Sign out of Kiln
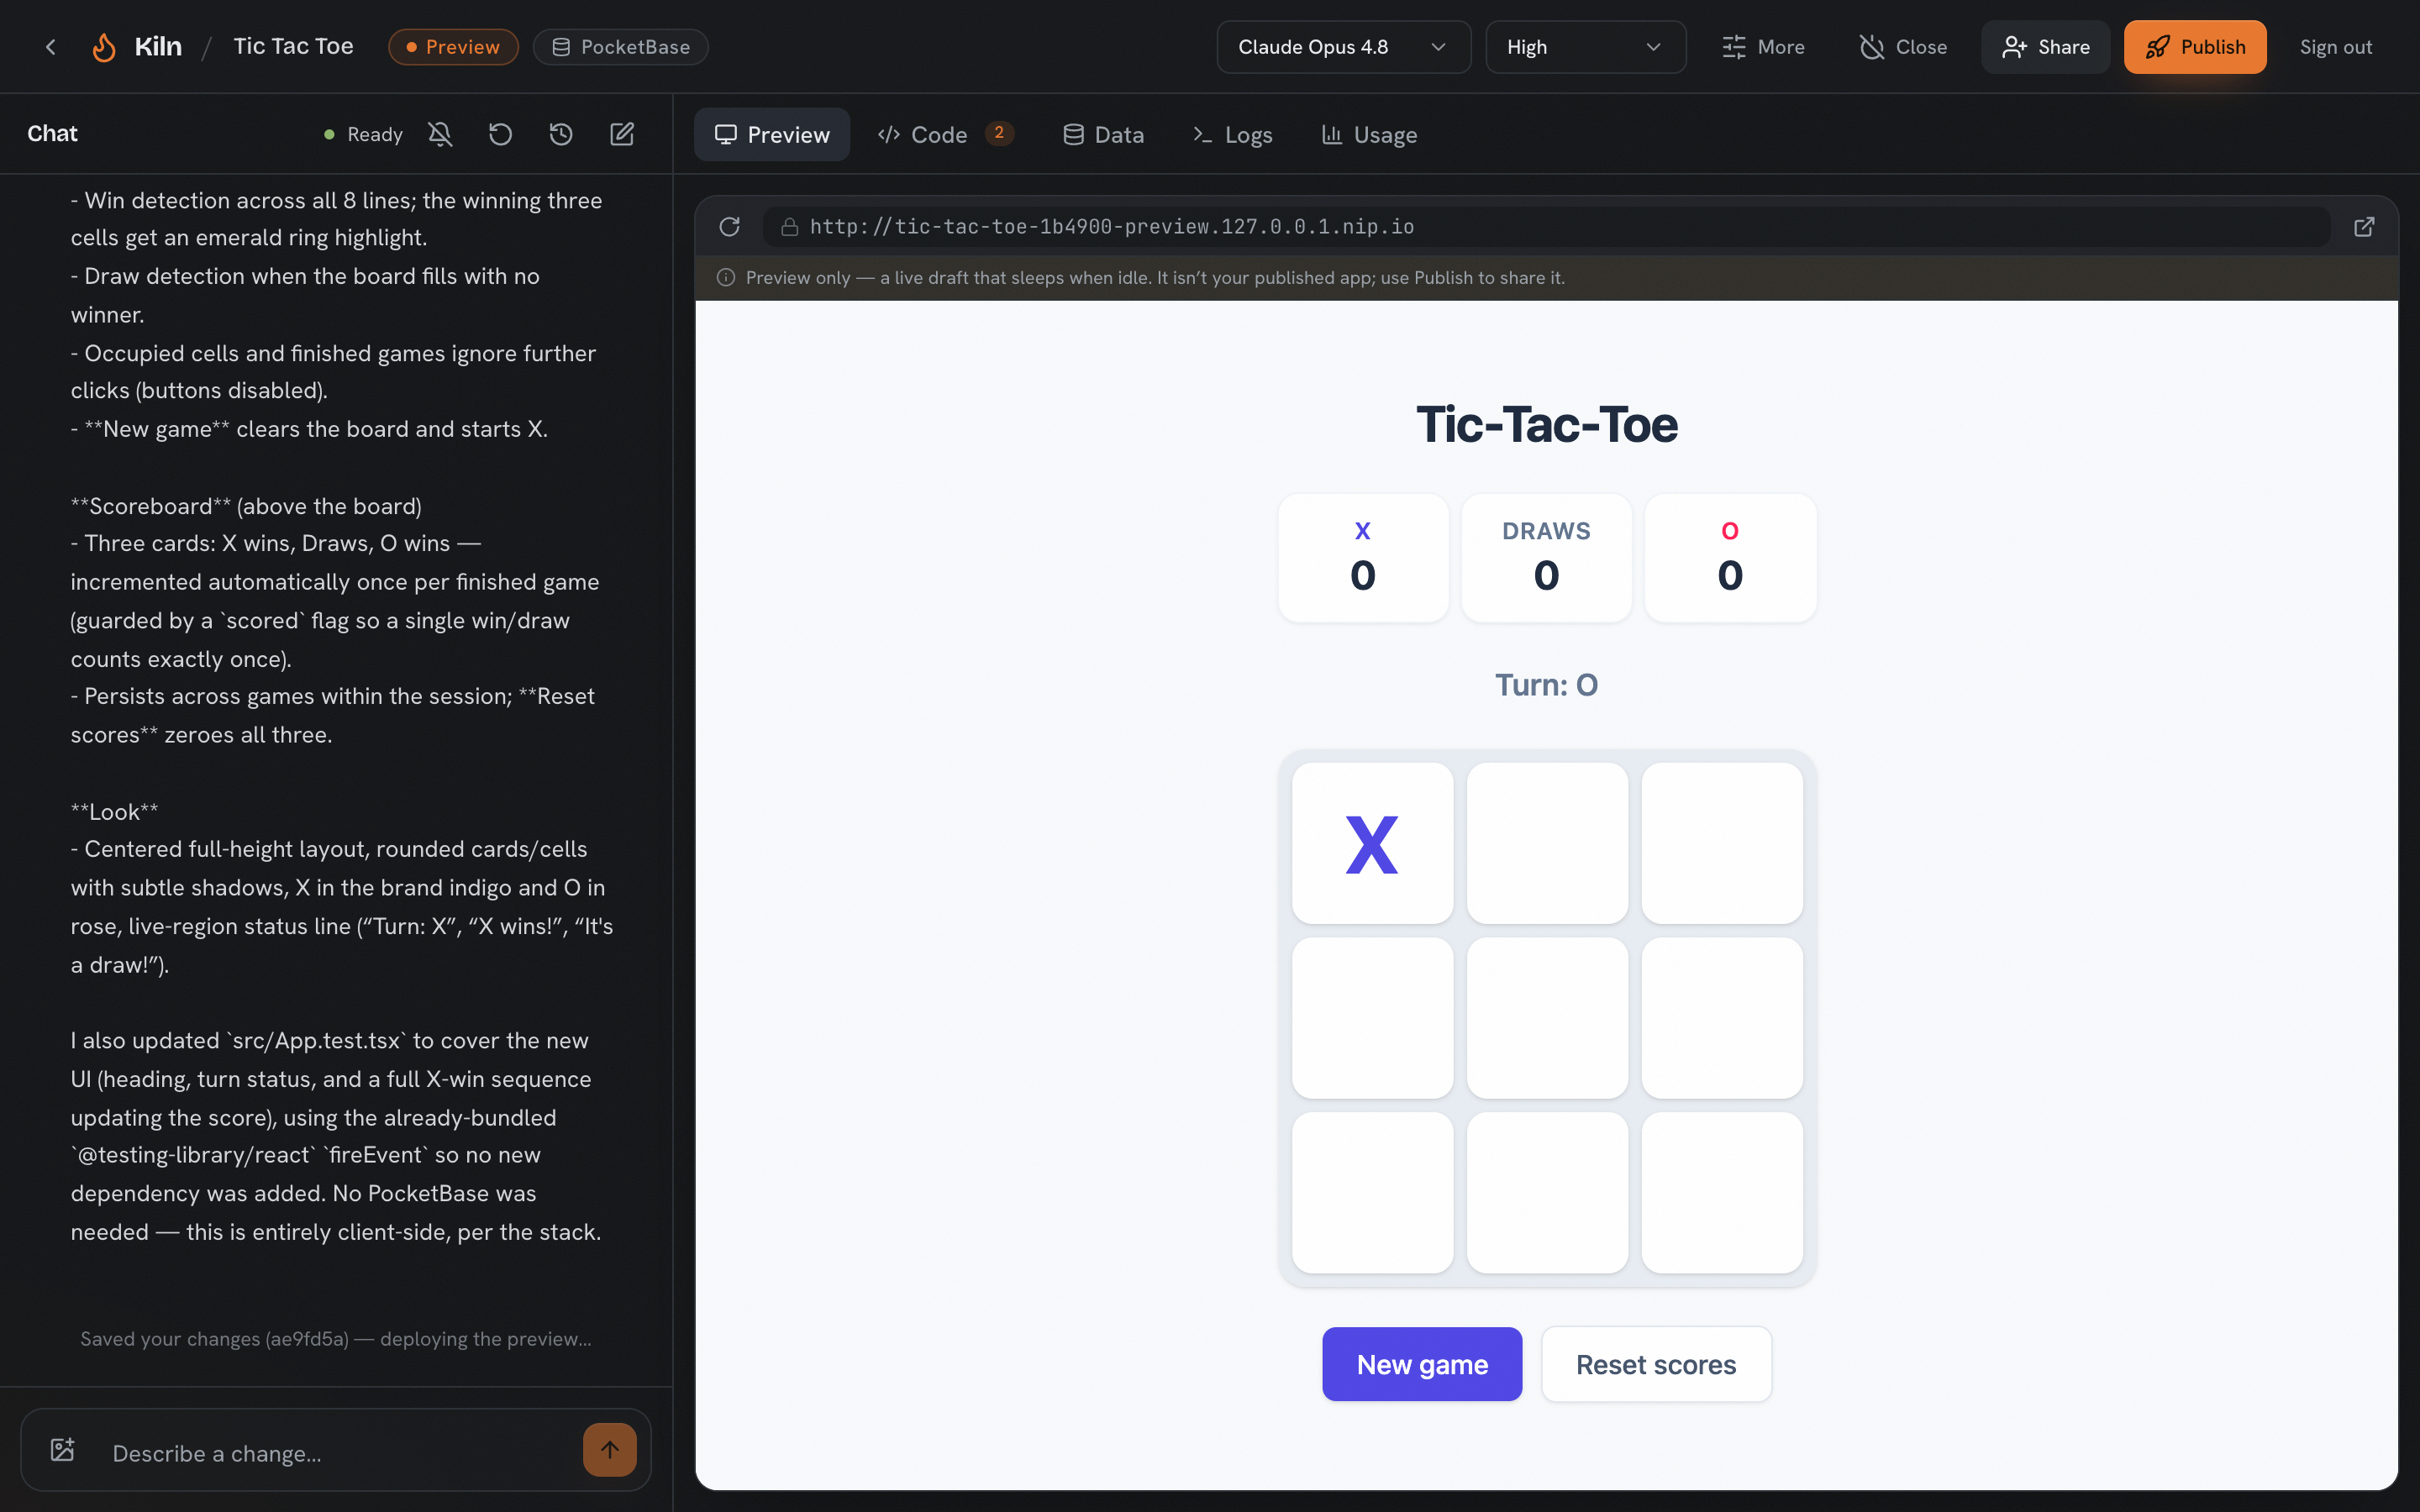Viewport: 2420px width, 1512px height. tap(2335, 47)
